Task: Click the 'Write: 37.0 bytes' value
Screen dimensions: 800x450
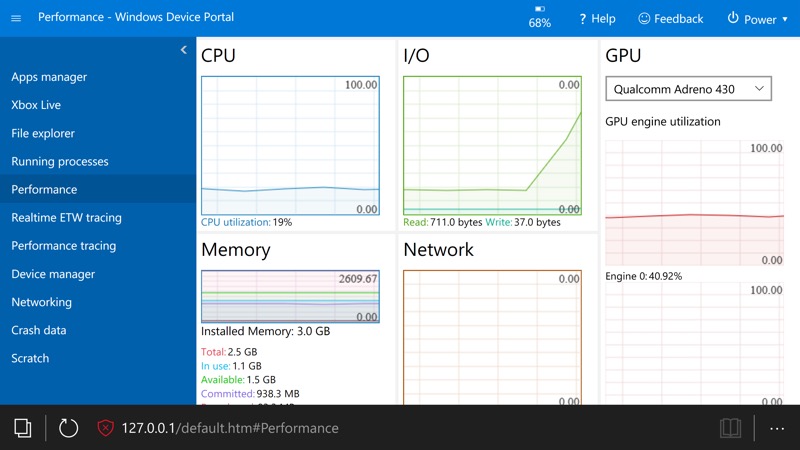Action: pyautogui.click(x=523, y=222)
